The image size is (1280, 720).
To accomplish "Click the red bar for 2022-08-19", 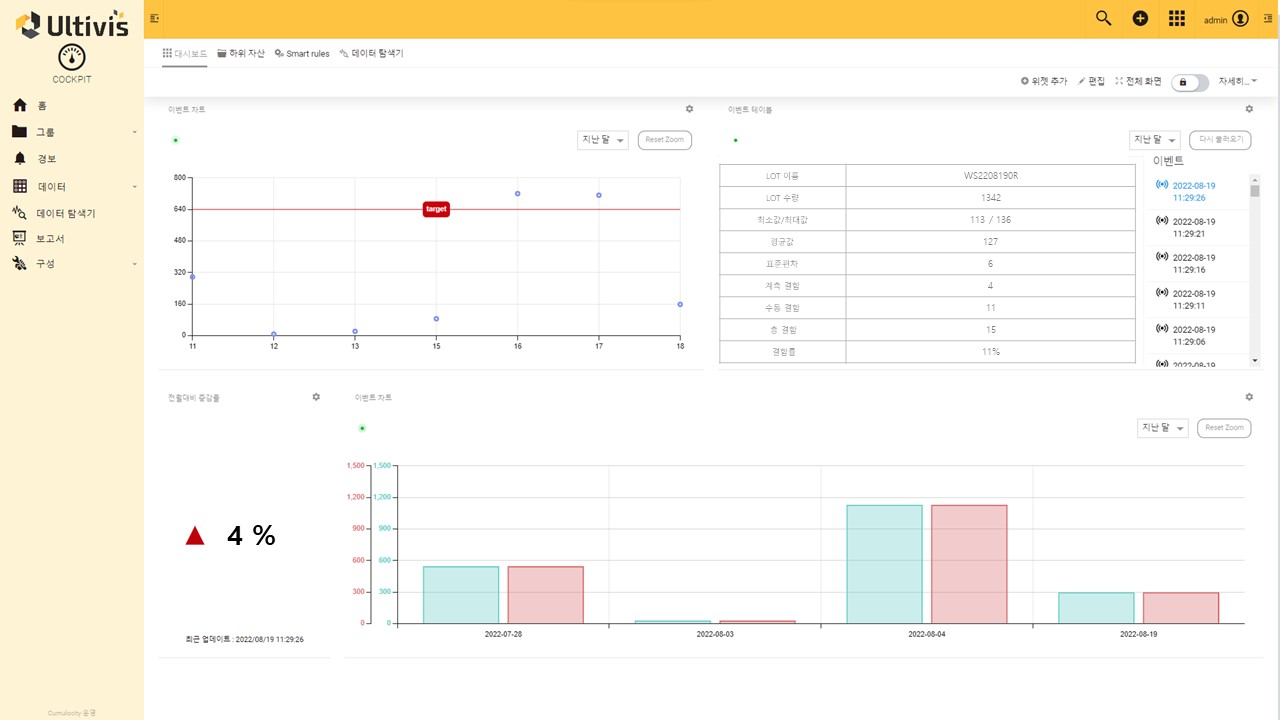I will (x=1181, y=608).
